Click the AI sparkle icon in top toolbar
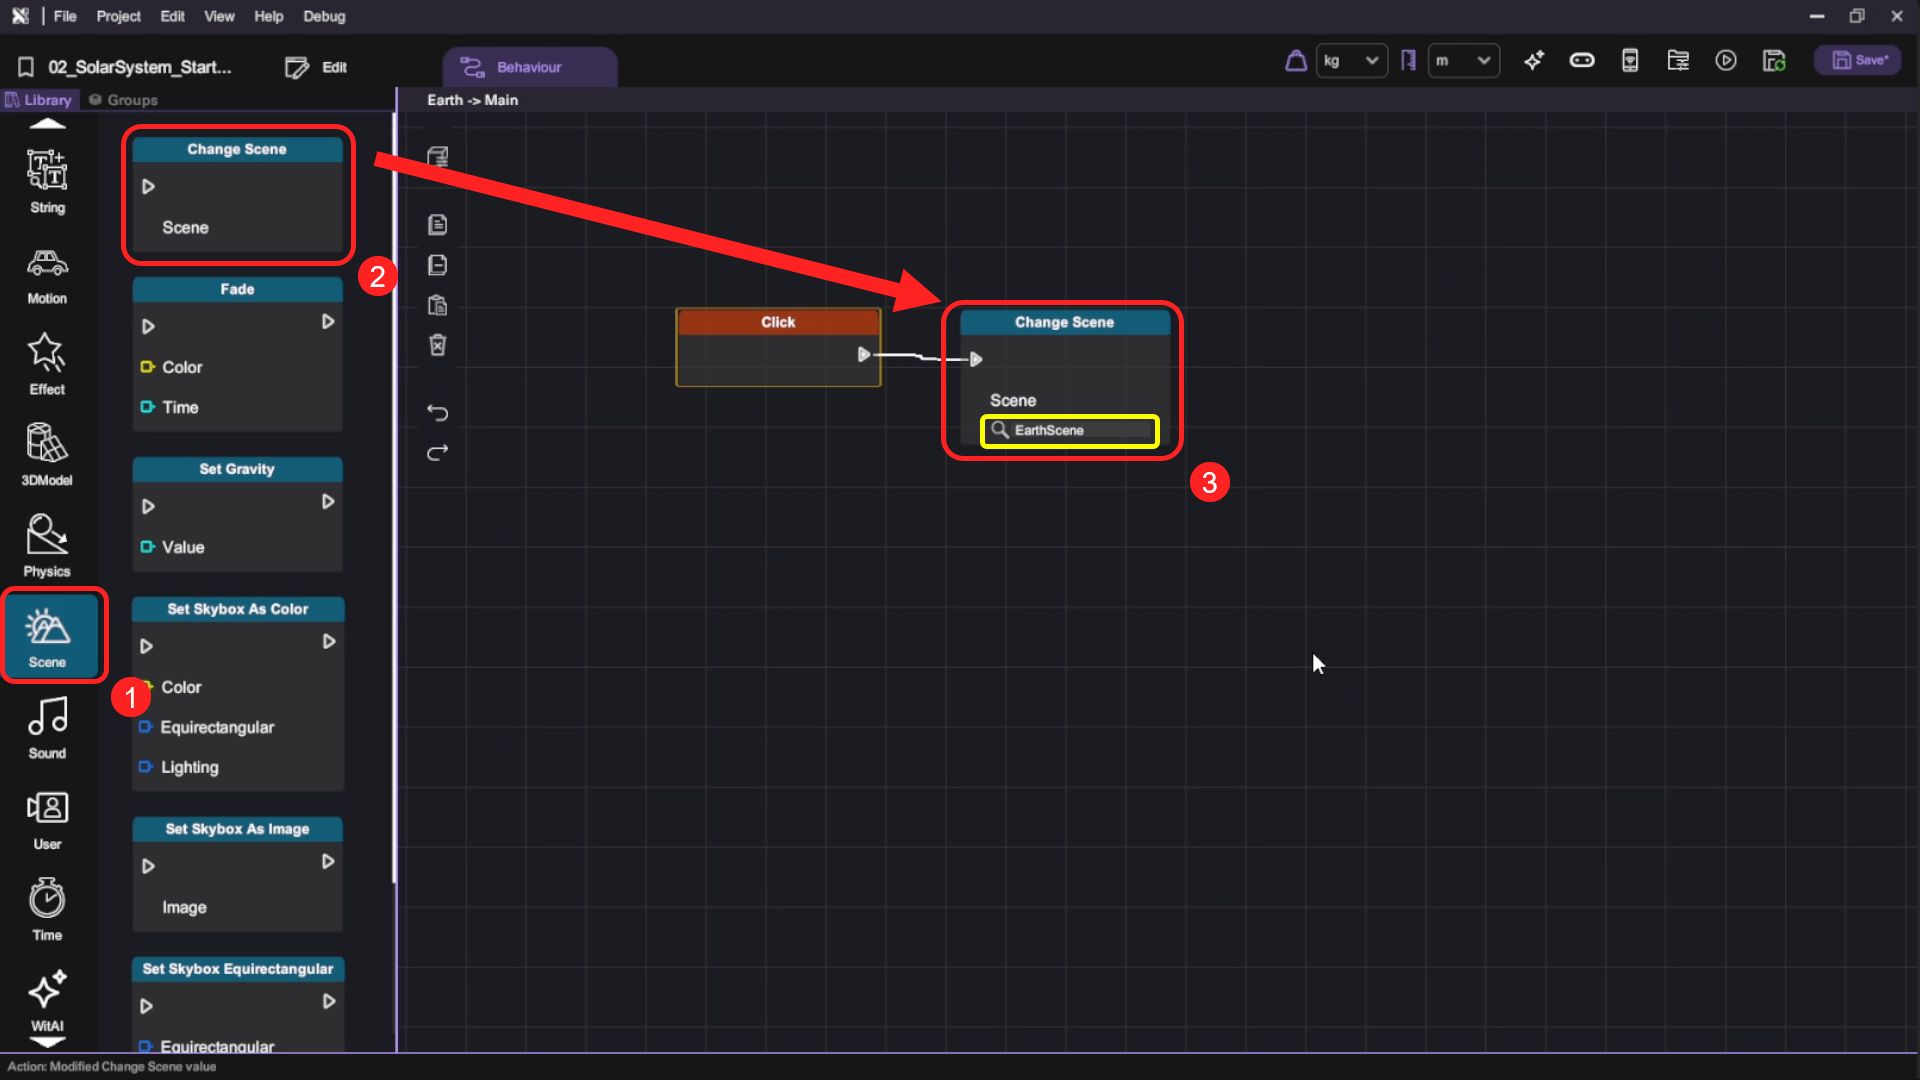Screen dimensions: 1920x1080 tap(1533, 61)
